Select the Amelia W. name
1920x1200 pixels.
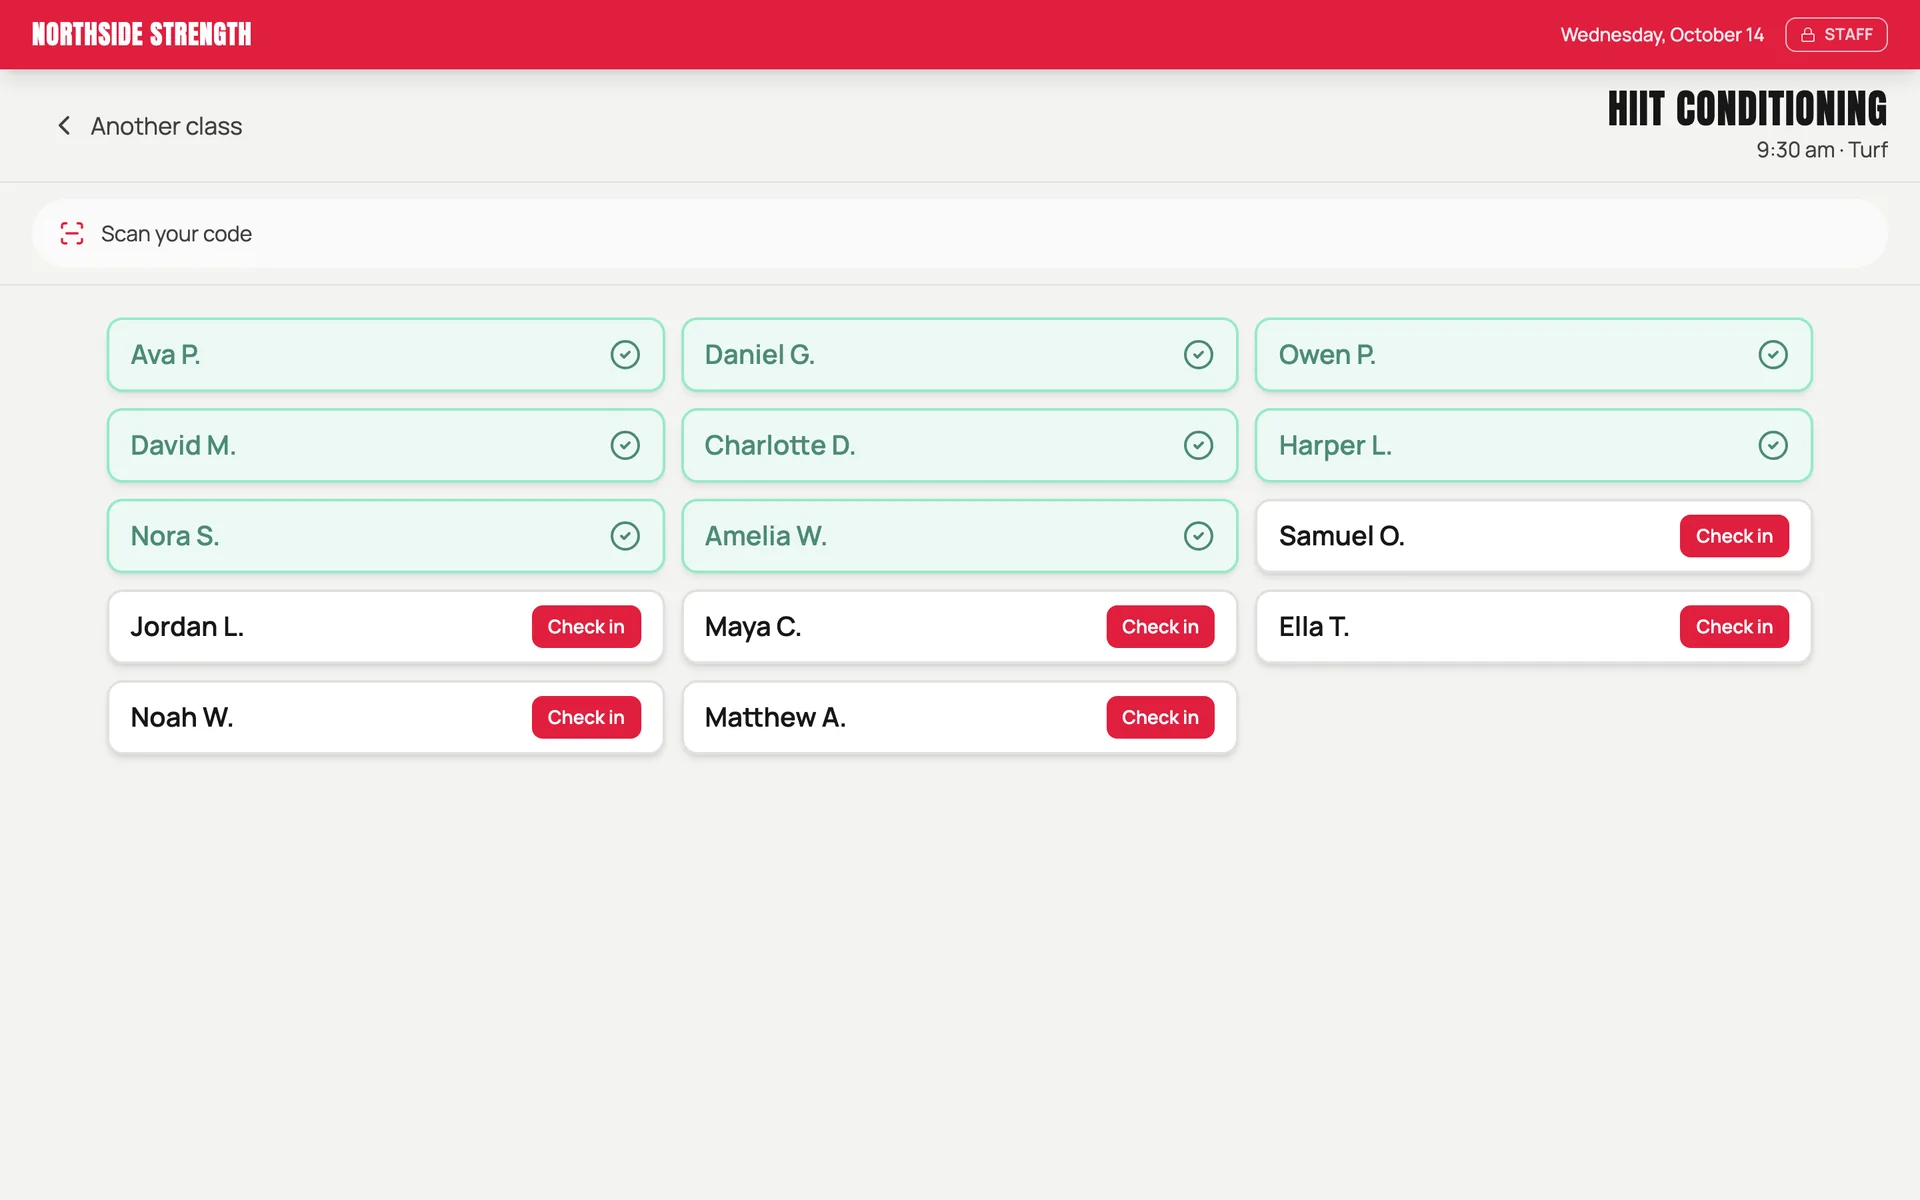coord(766,536)
